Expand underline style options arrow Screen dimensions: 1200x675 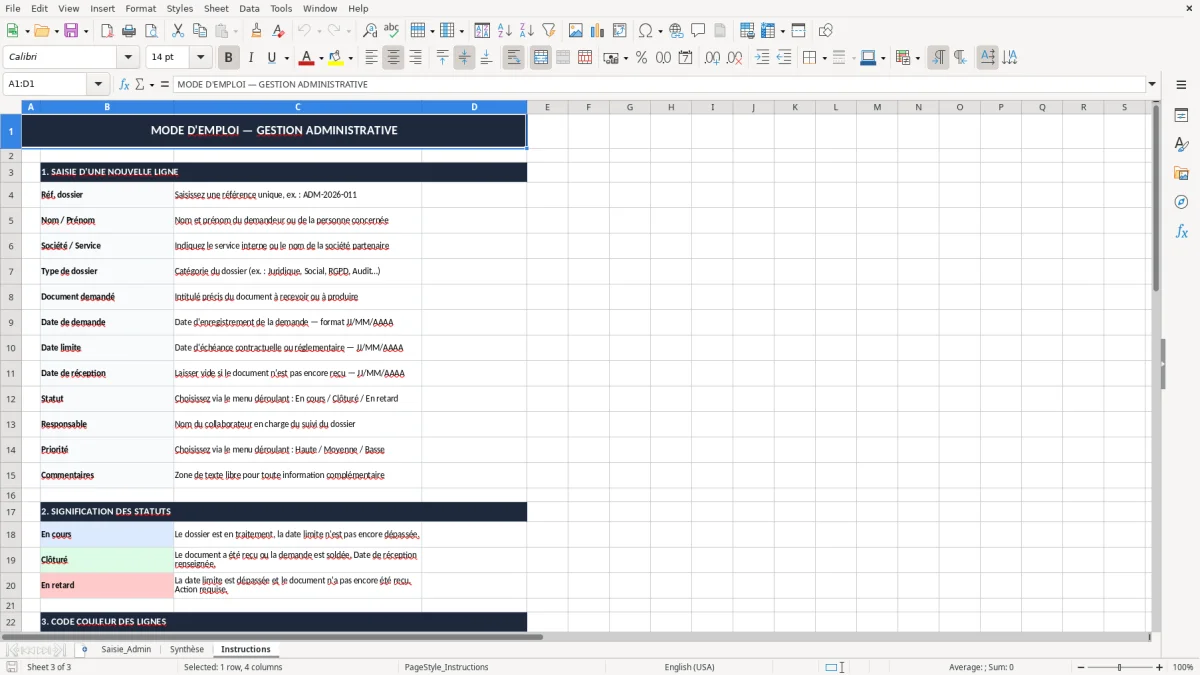[286, 58]
